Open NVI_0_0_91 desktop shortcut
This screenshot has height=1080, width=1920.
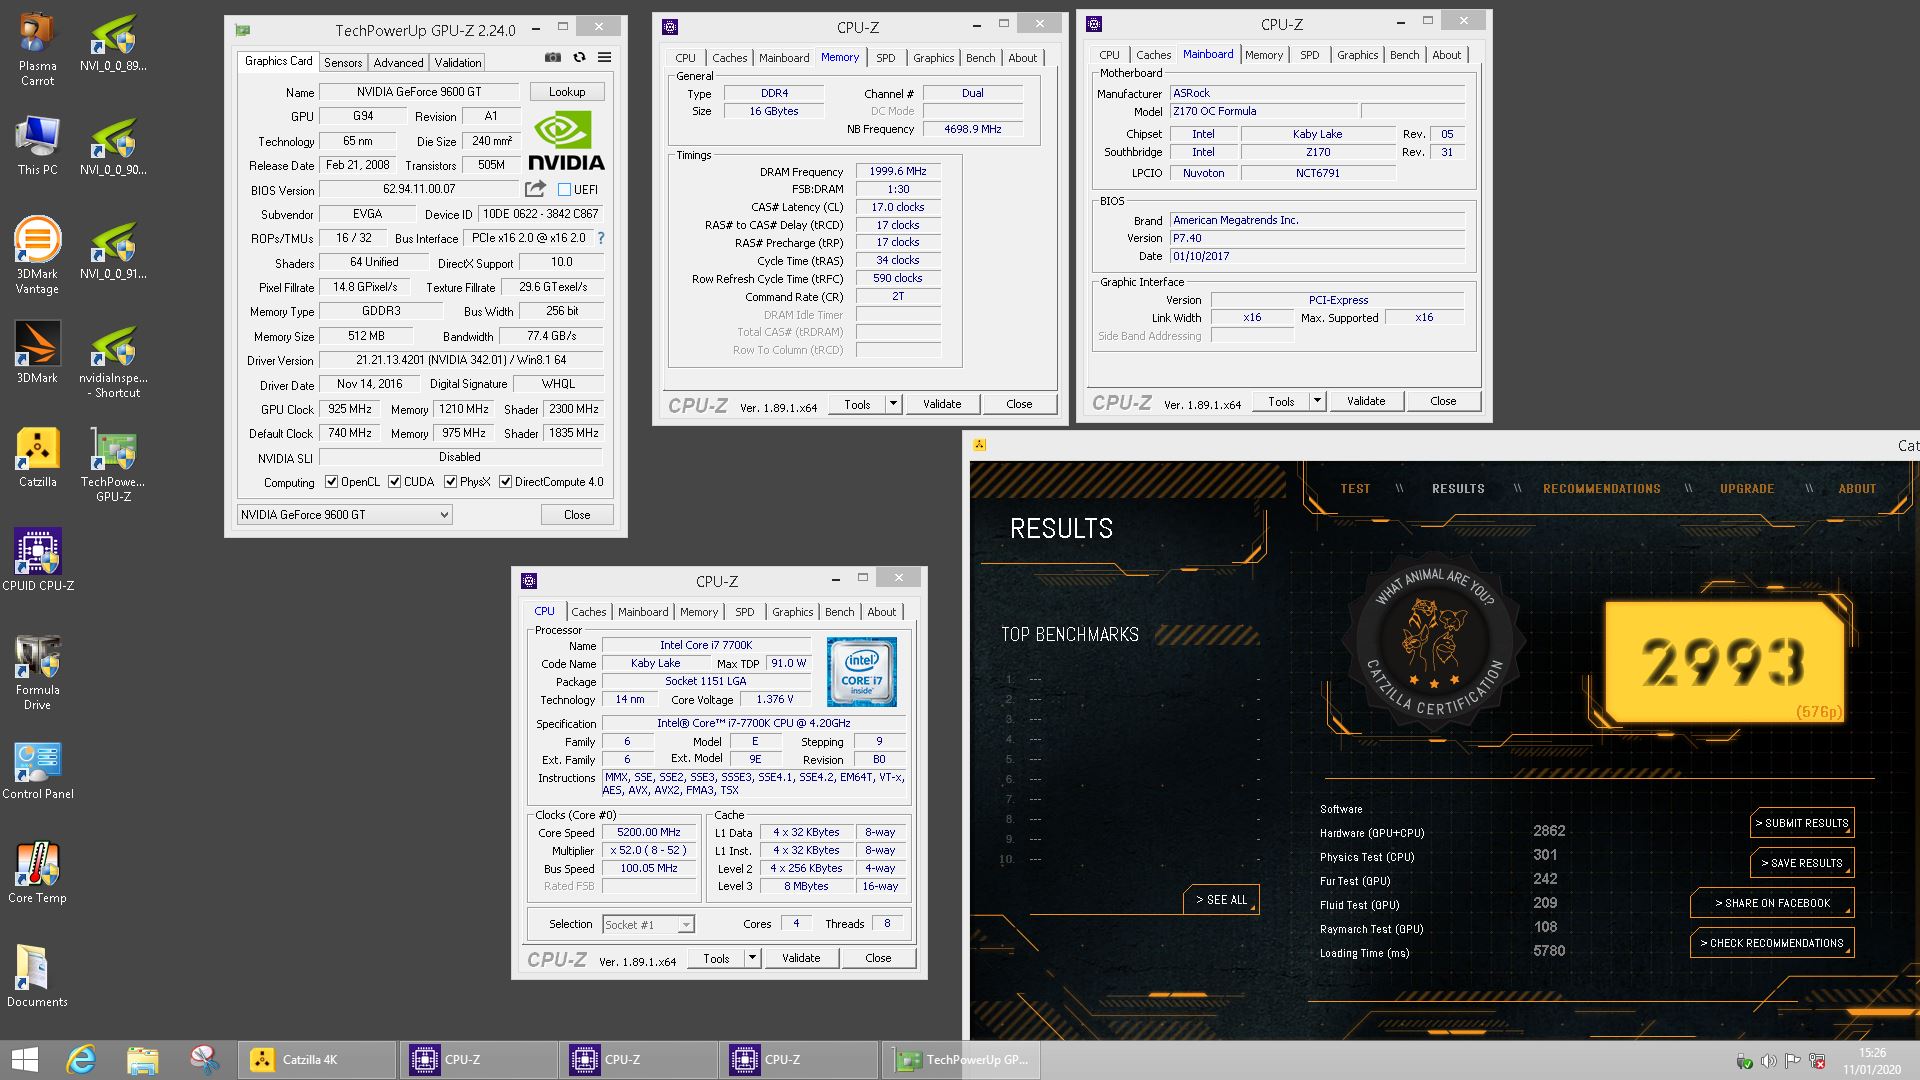pyautogui.click(x=113, y=250)
